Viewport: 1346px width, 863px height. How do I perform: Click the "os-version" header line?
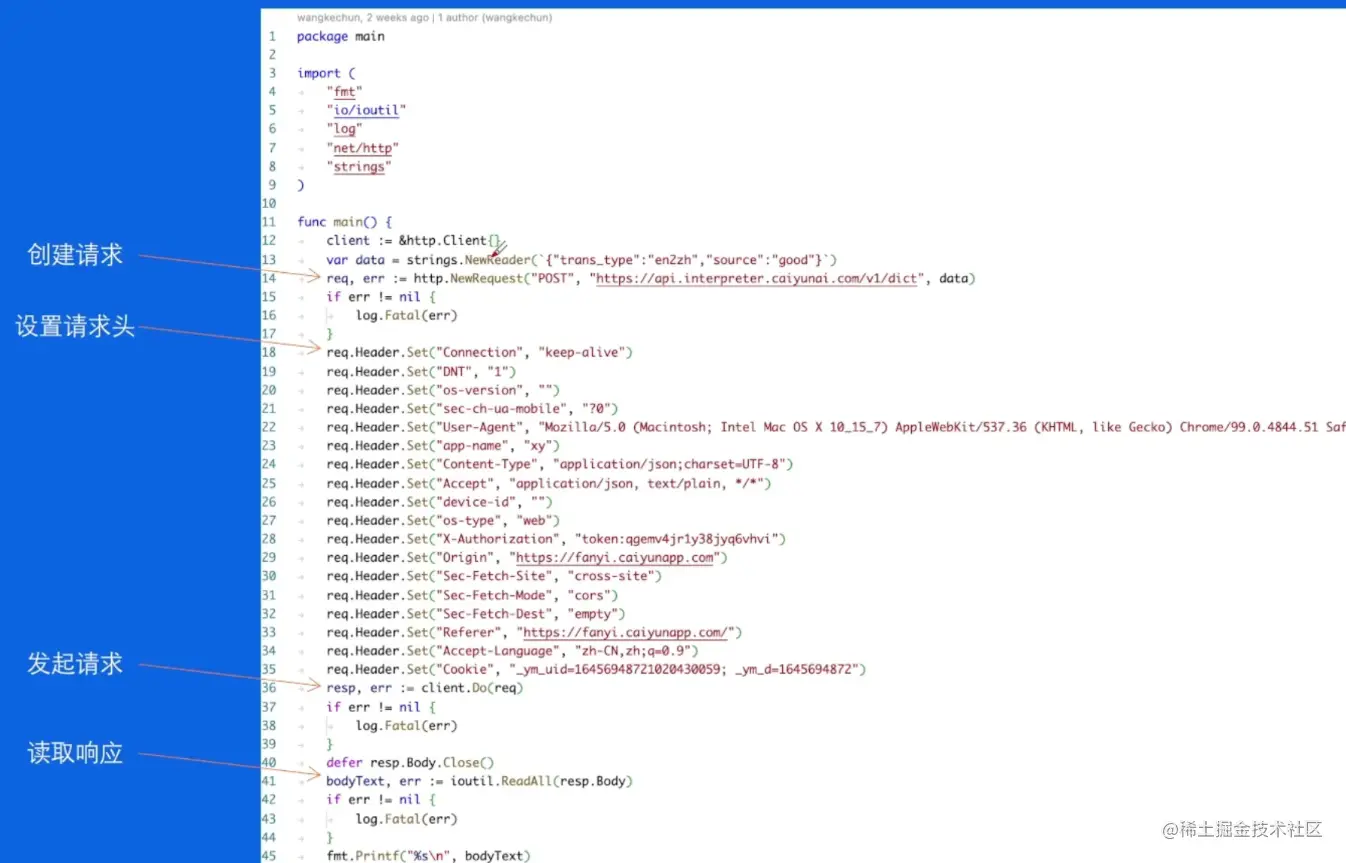[443, 390]
